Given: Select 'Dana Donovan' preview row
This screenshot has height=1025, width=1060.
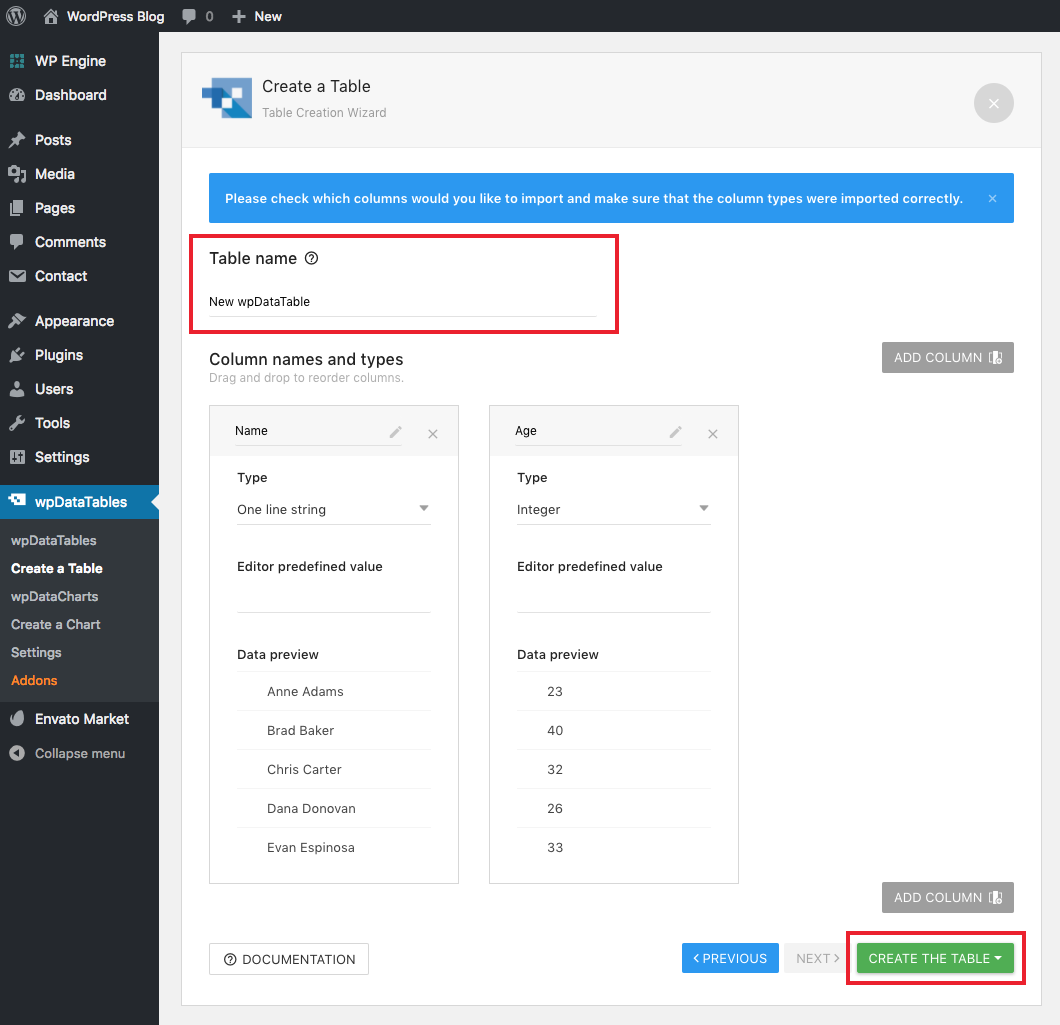Looking at the screenshot, I should [x=333, y=809].
